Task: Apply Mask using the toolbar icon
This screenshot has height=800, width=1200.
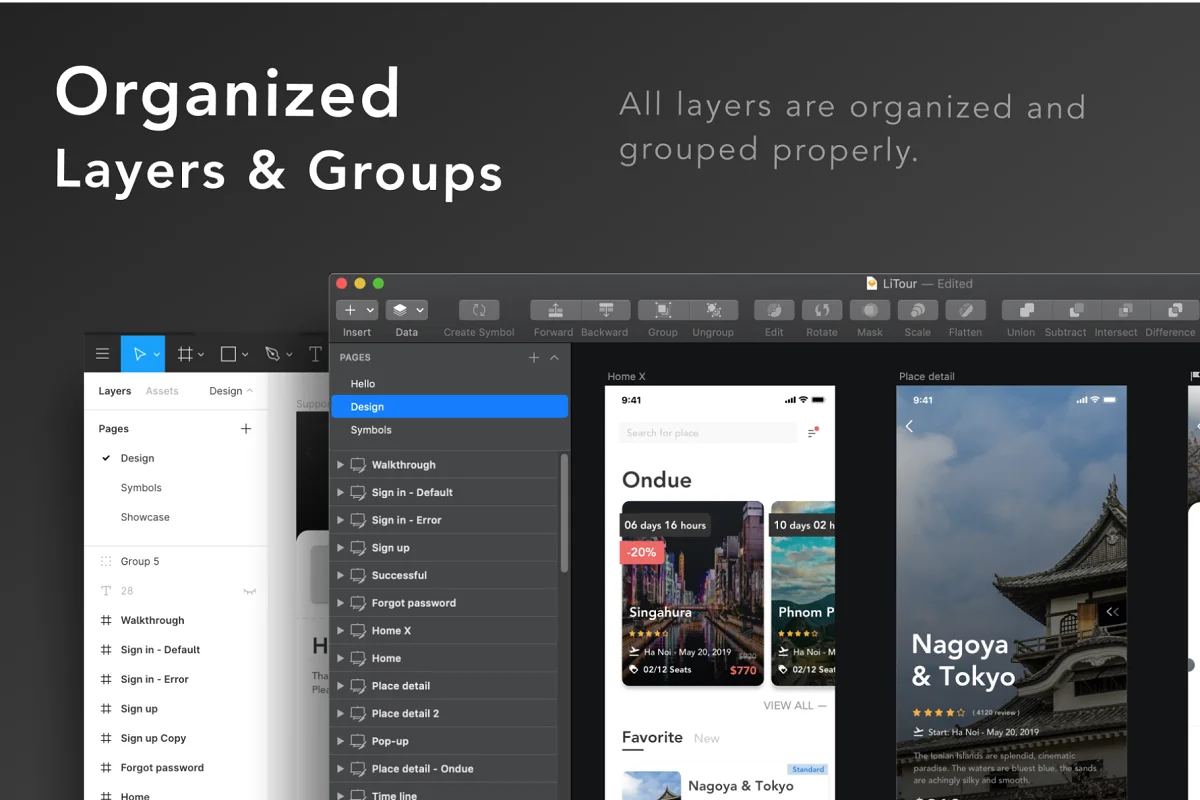Action: 870,310
